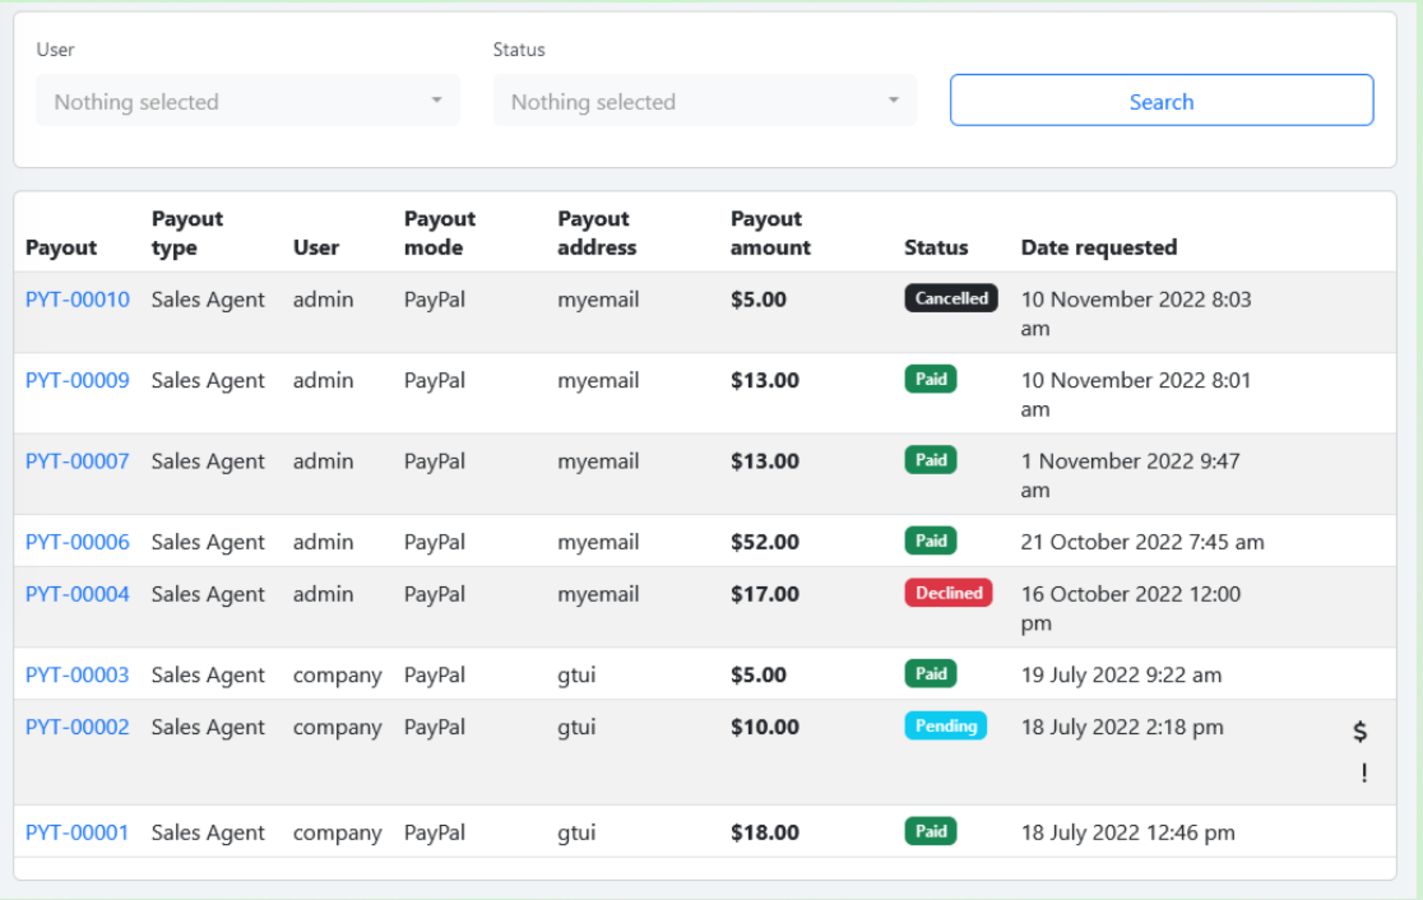Click the Payout amount column header
The width and height of the screenshot is (1423, 900).
click(769, 233)
